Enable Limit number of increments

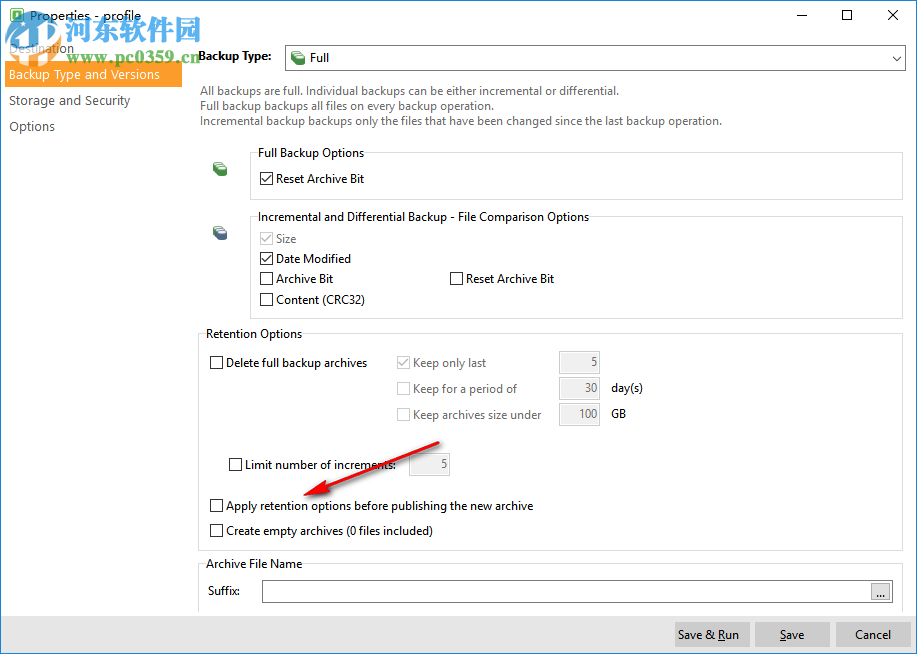pyautogui.click(x=236, y=464)
